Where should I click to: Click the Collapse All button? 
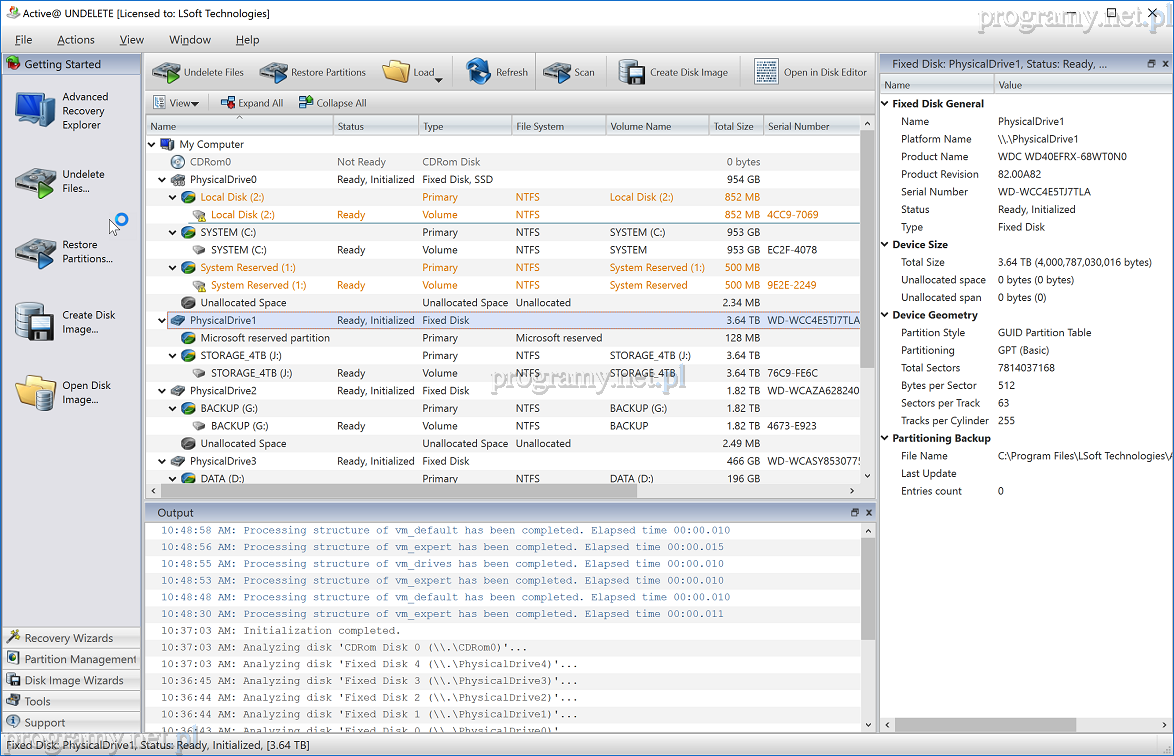pos(332,103)
